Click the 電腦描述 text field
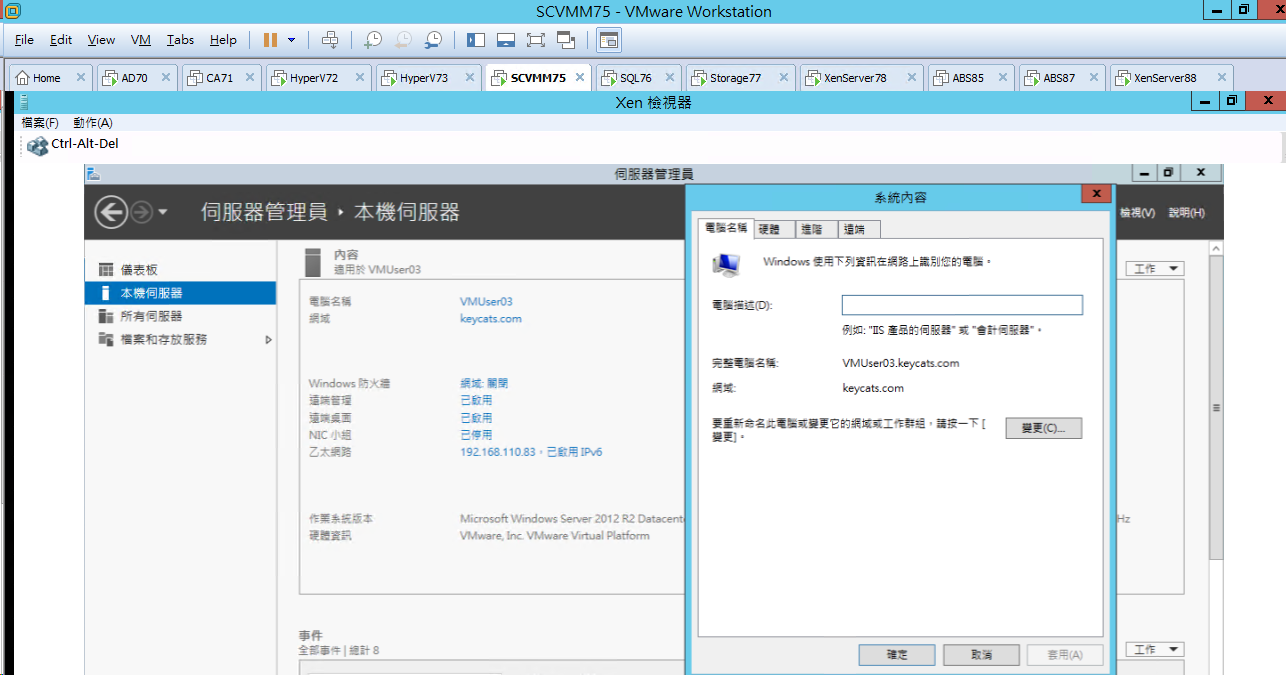Image resolution: width=1286 pixels, height=675 pixels. [x=962, y=305]
